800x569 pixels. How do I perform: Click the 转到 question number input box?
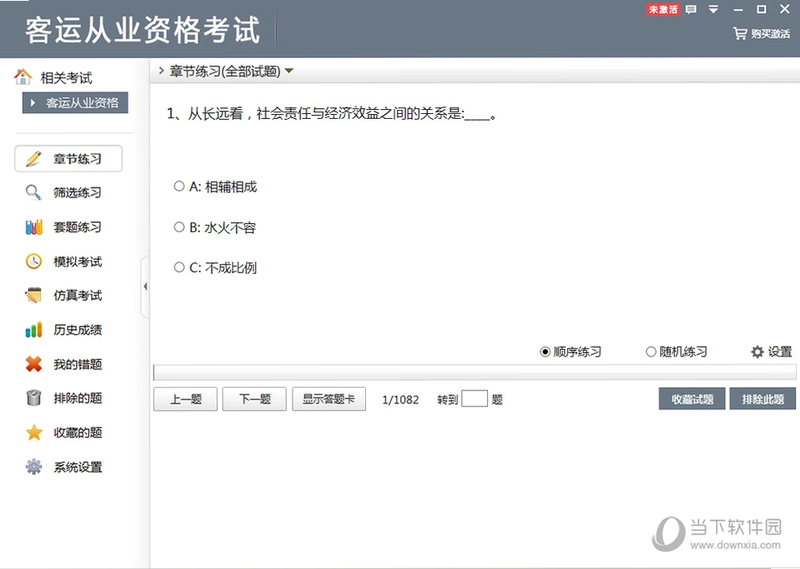pos(474,399)
